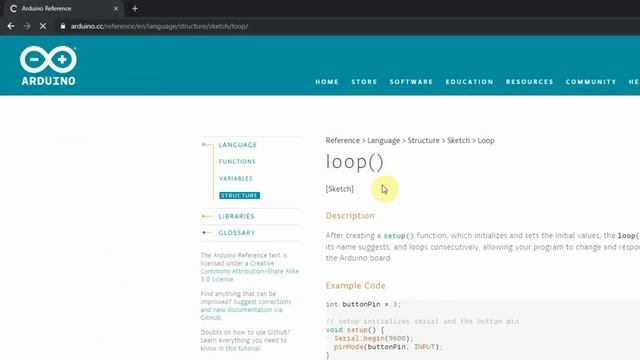Open the EDUCATION nav item
Image resolution: width=640 pixels, height=360 pixels.
pos(469,82)
